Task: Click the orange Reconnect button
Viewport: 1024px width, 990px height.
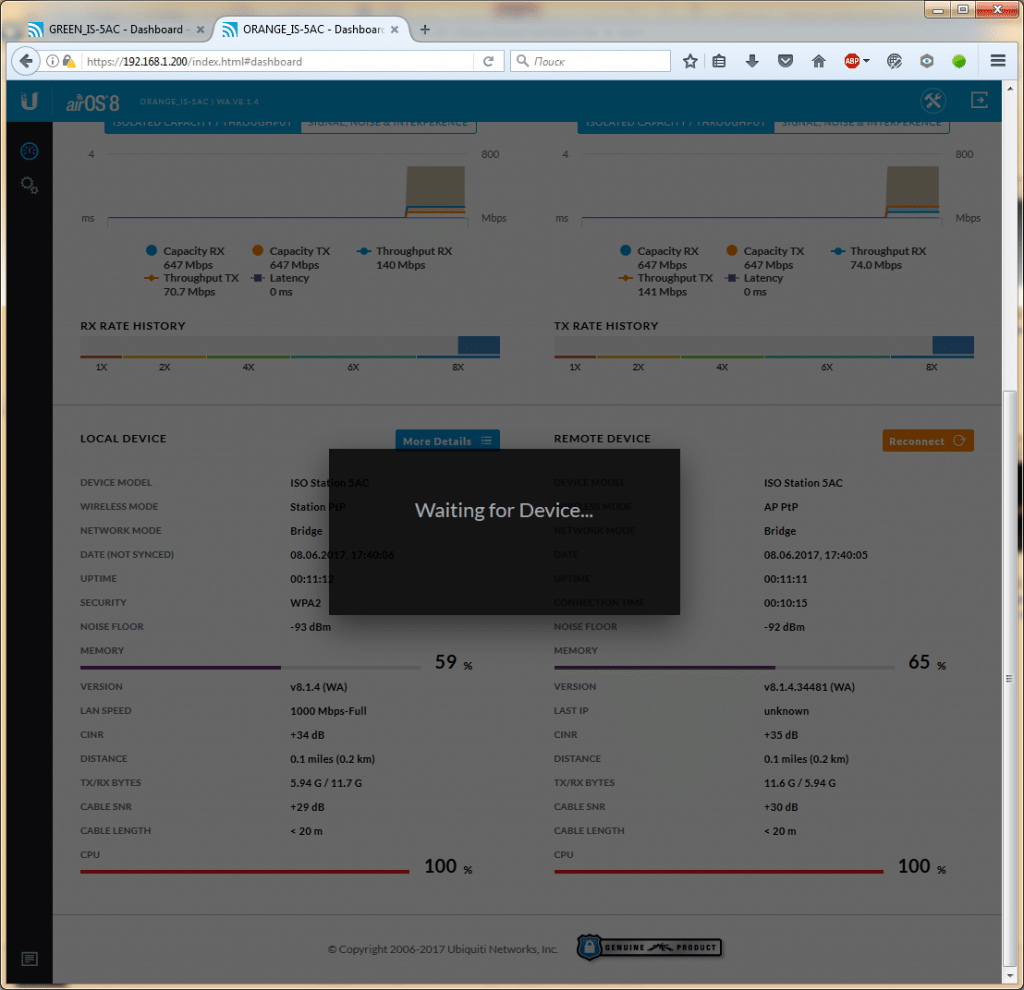Action: tap(927, 441)
